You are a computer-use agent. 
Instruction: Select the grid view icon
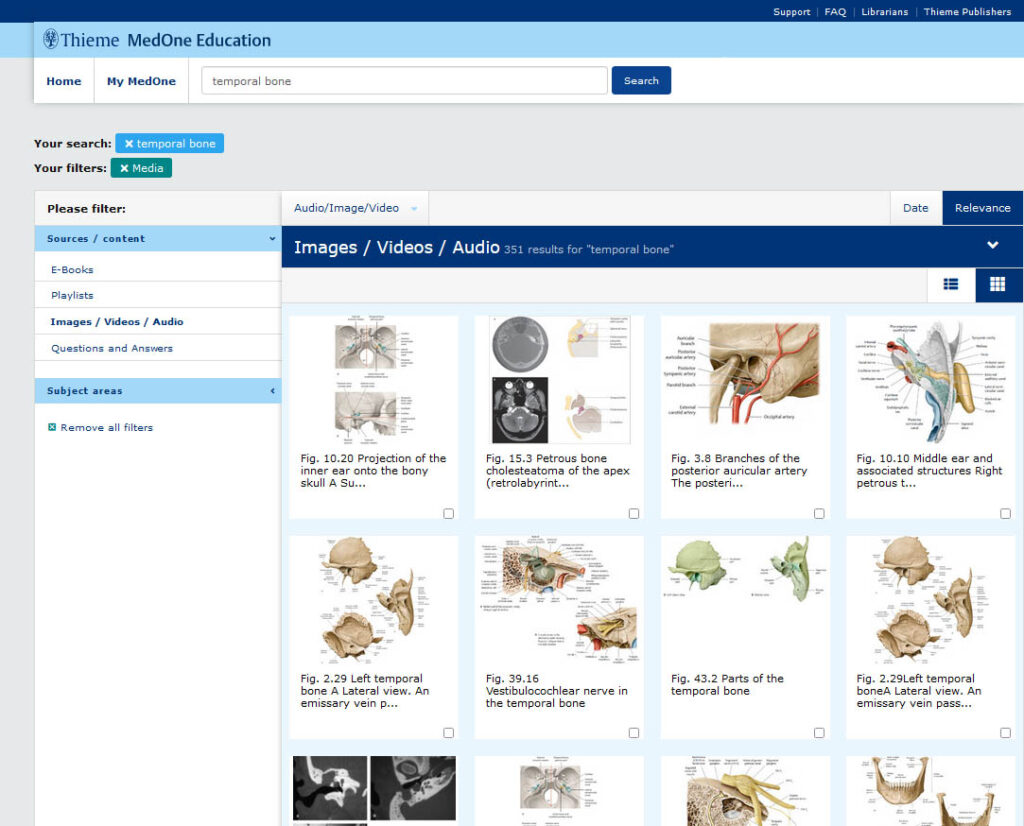click(x=997, y=284)
